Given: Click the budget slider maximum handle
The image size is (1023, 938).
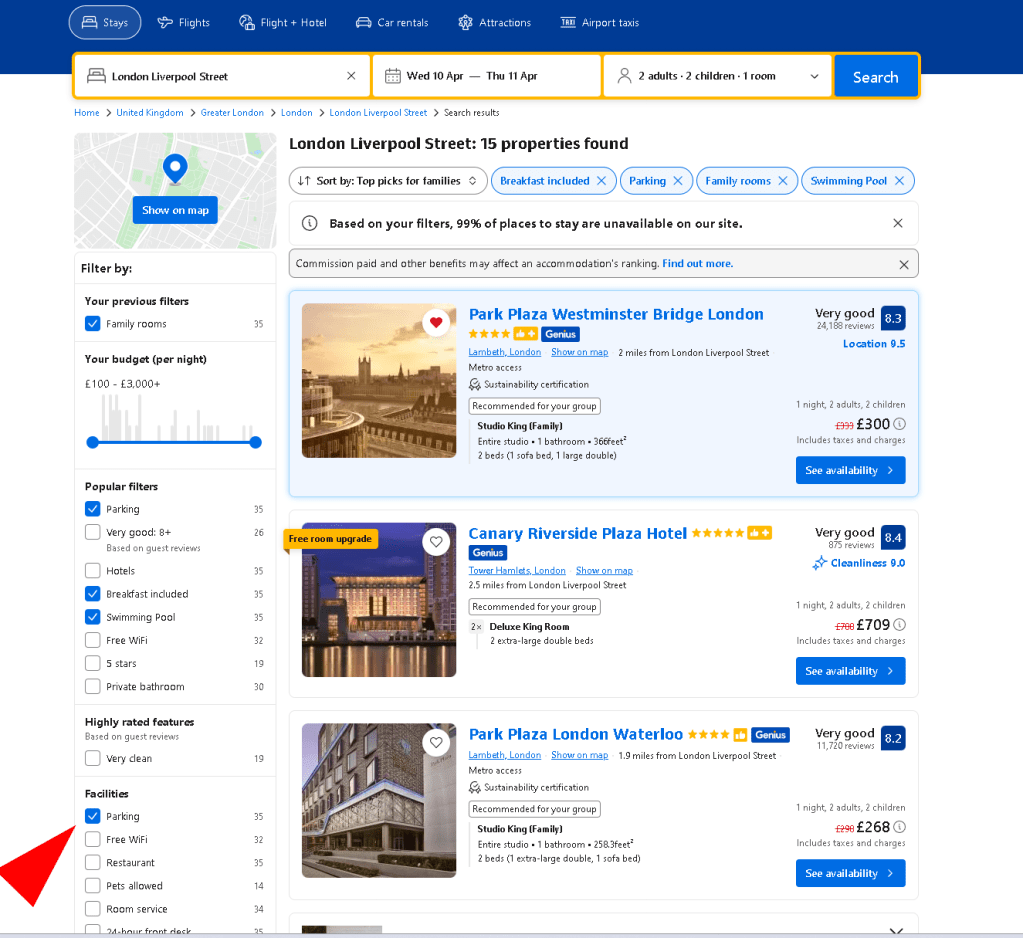Looking at the screenshot, I should (x=256, y=442).
